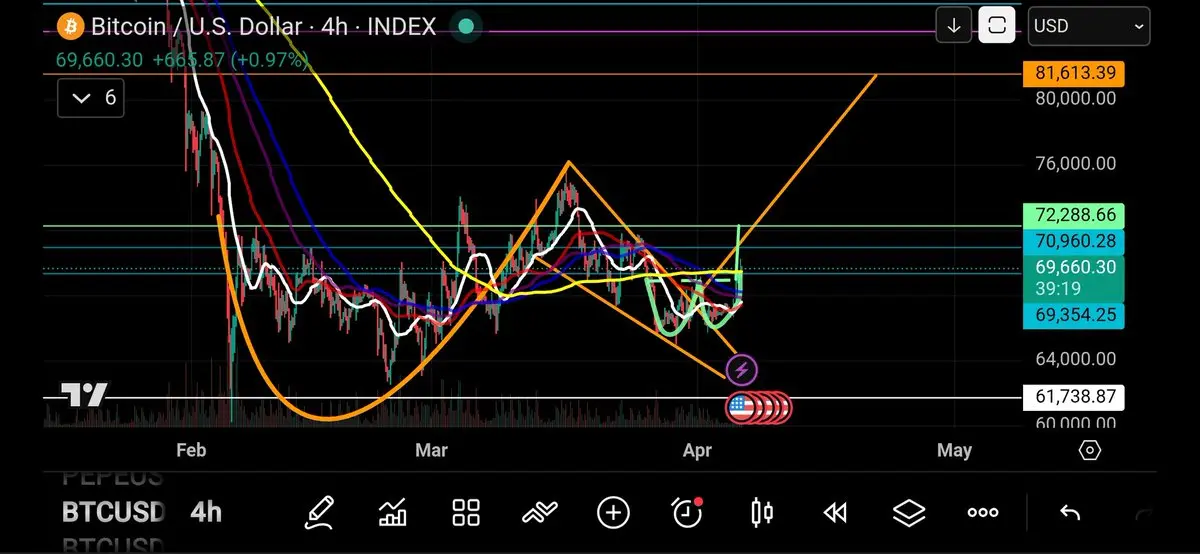Click the Apr date on time axis

tap(696, 451)
